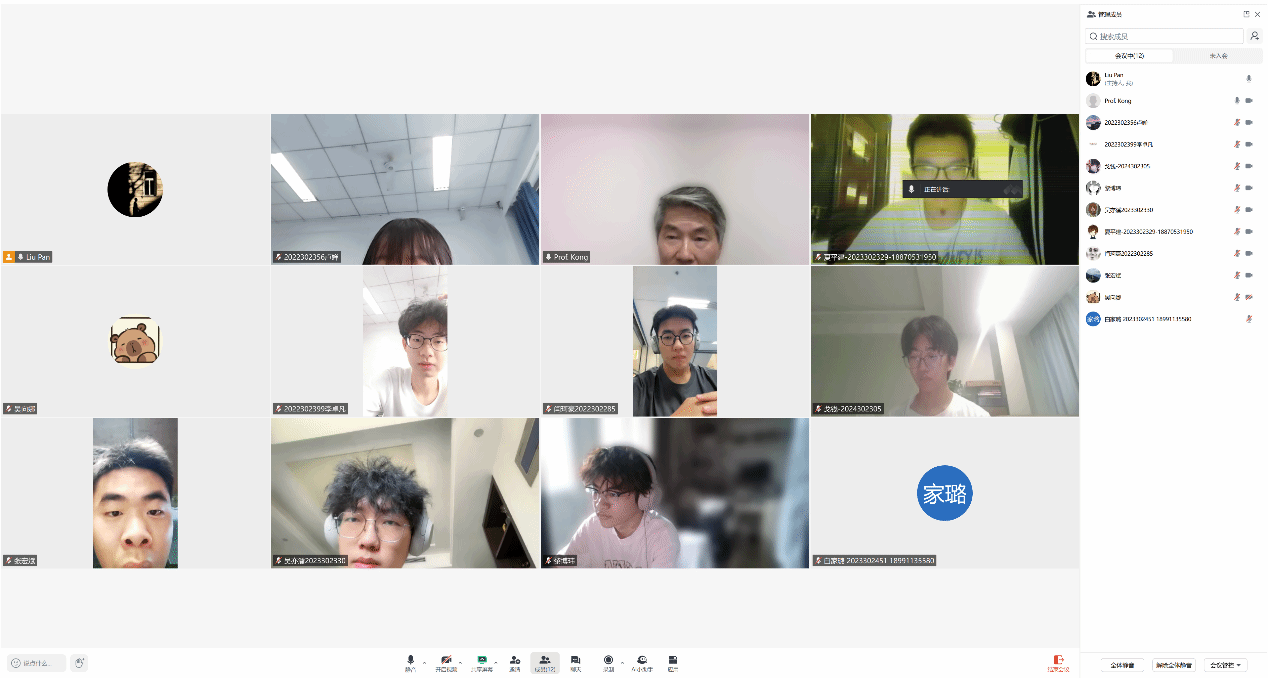Select Prof Kong's video tile
Image resolution: width=1268 pixels, height=678 pixels.
[x=675, y=188]
